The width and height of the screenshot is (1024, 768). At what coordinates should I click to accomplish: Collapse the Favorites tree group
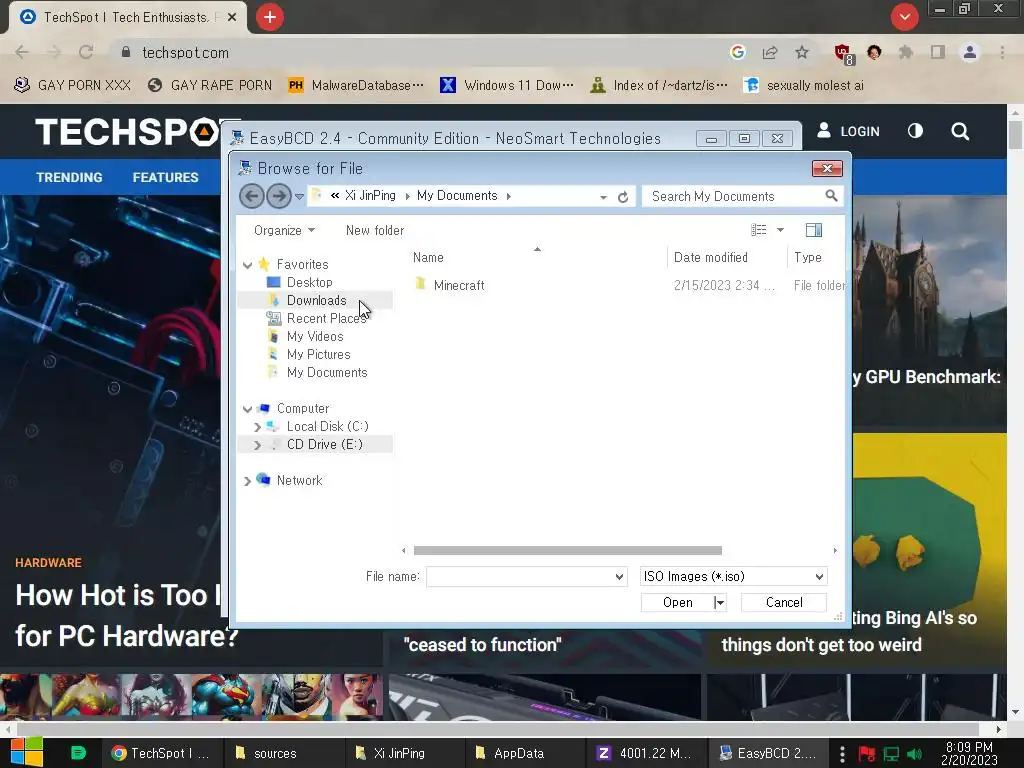248,265
